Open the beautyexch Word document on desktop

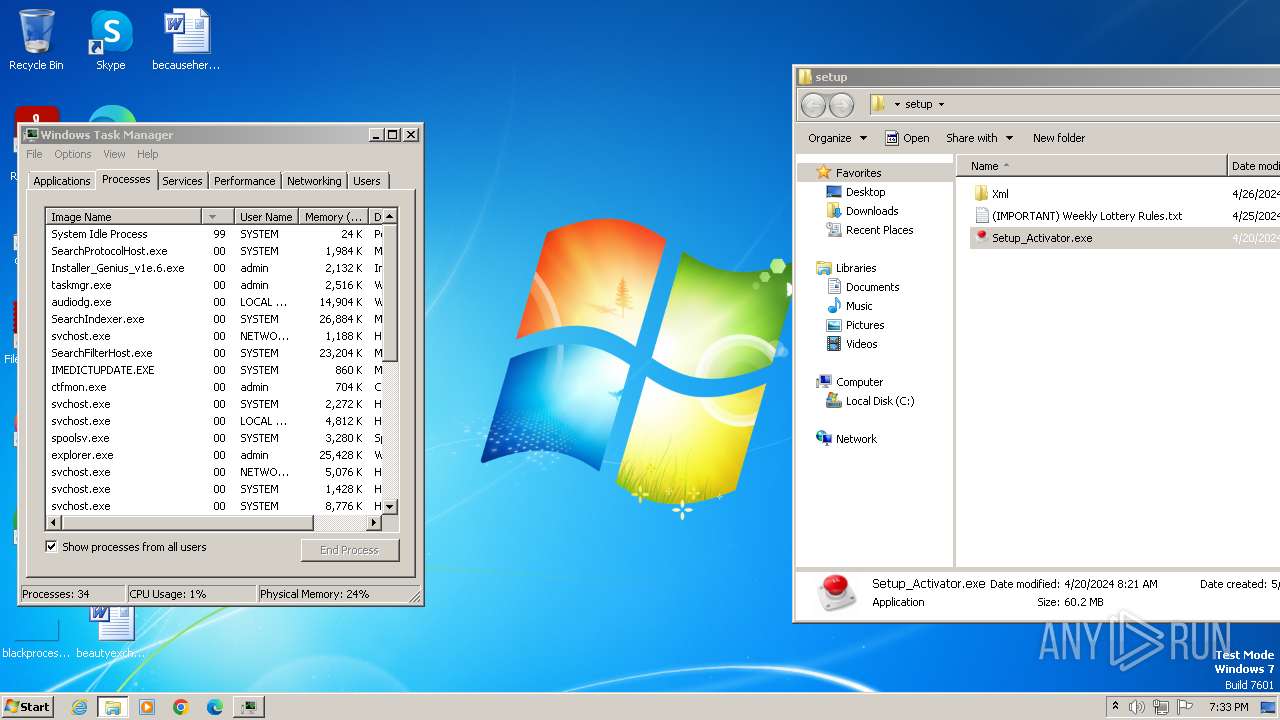(110, 633)
